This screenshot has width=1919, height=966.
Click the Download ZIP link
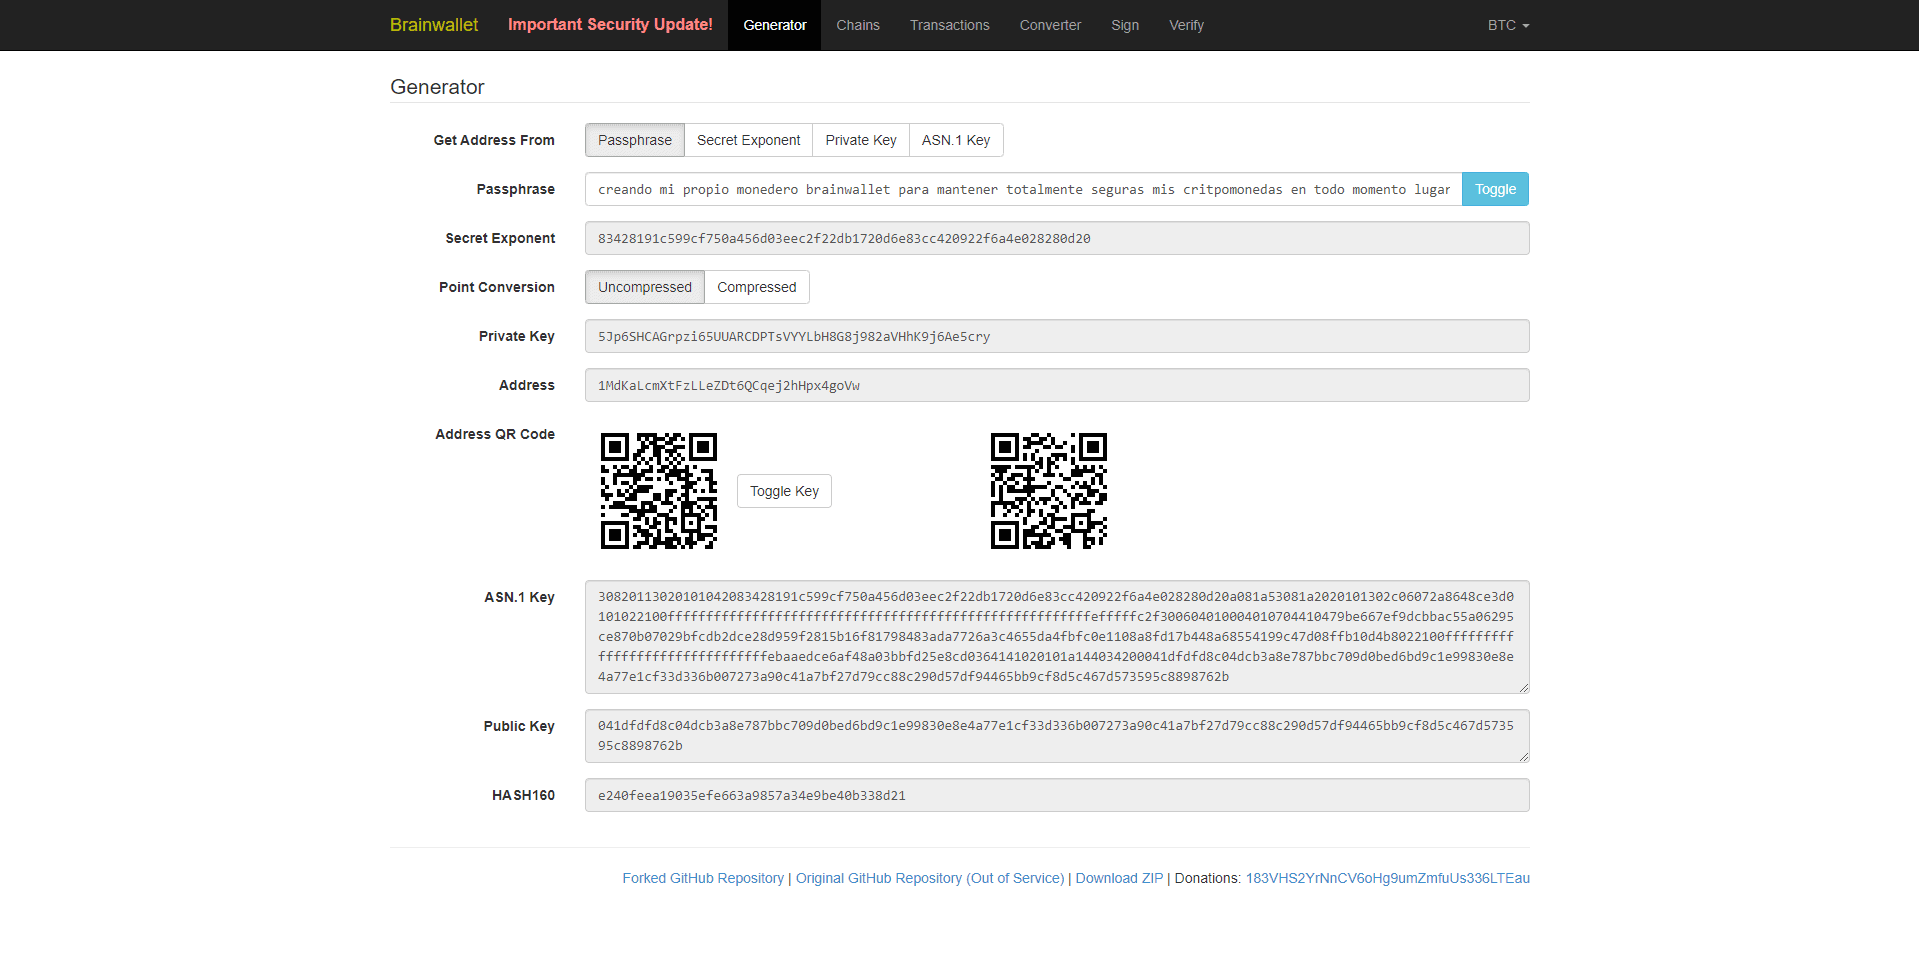(x=1119, y=878)
